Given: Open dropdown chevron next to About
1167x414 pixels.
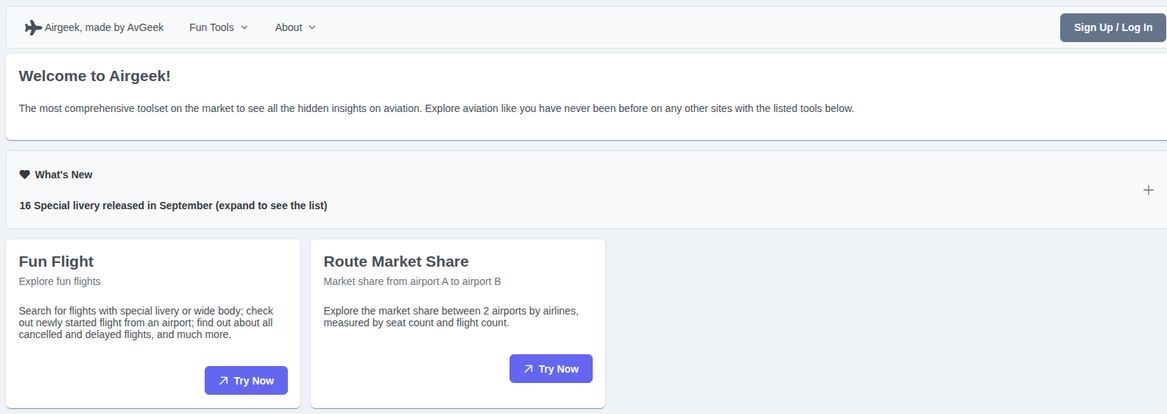Looking at the screenshot, I should (x=312, y=28).
